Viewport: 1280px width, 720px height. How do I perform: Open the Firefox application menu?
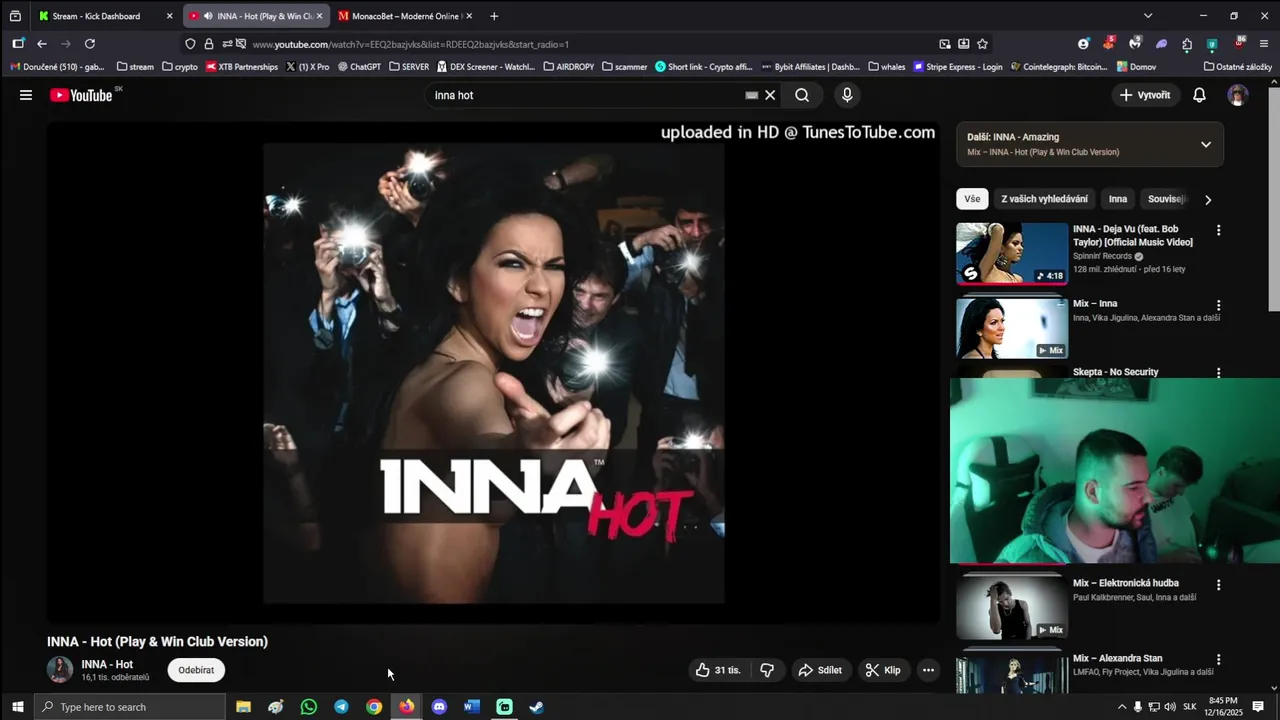tap(1264, 44)
